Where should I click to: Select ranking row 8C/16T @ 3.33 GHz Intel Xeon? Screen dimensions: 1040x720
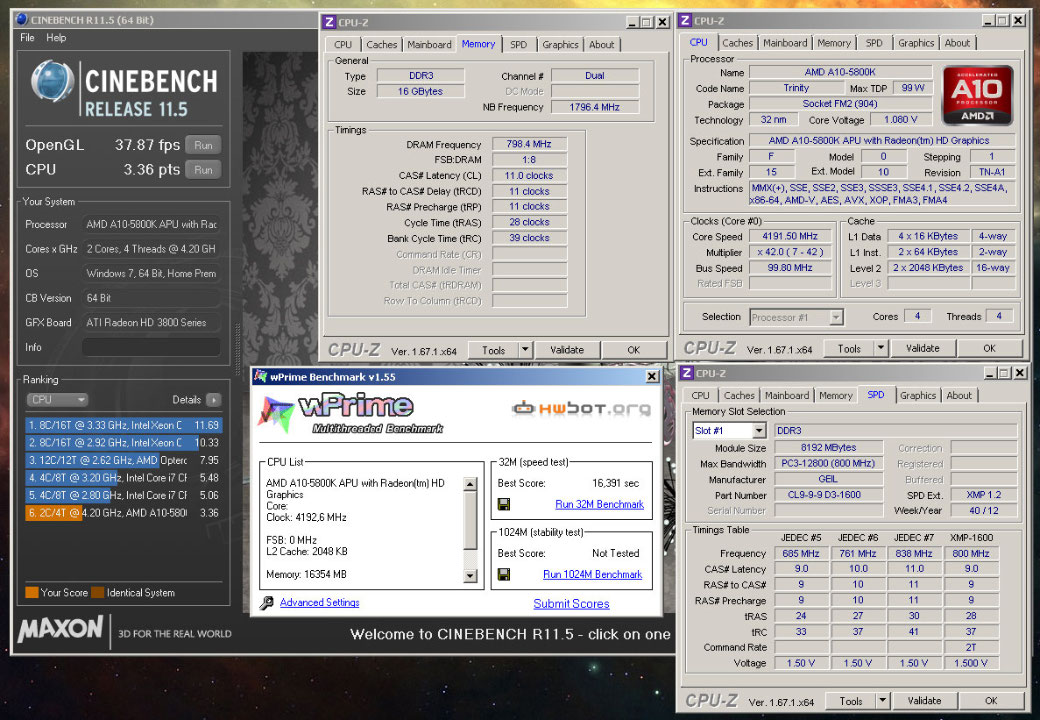(x=123, y=425)
